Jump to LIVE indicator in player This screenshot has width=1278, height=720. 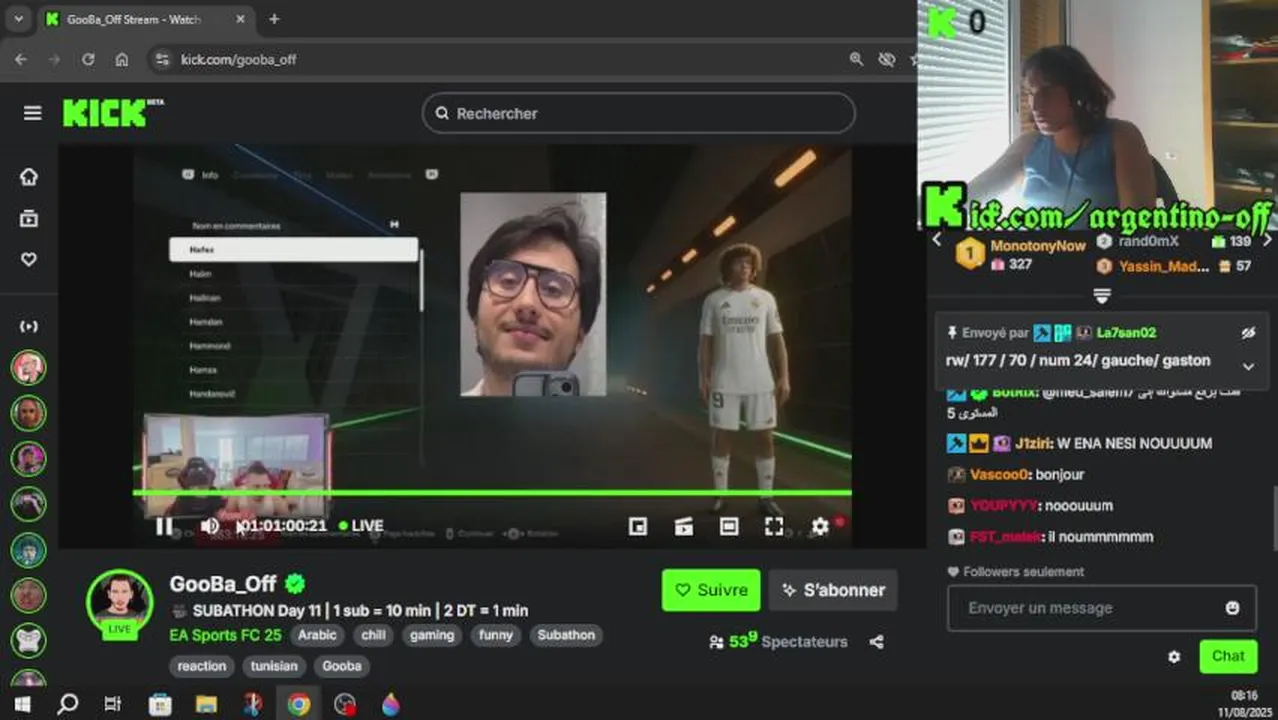[x=361, y=526]
